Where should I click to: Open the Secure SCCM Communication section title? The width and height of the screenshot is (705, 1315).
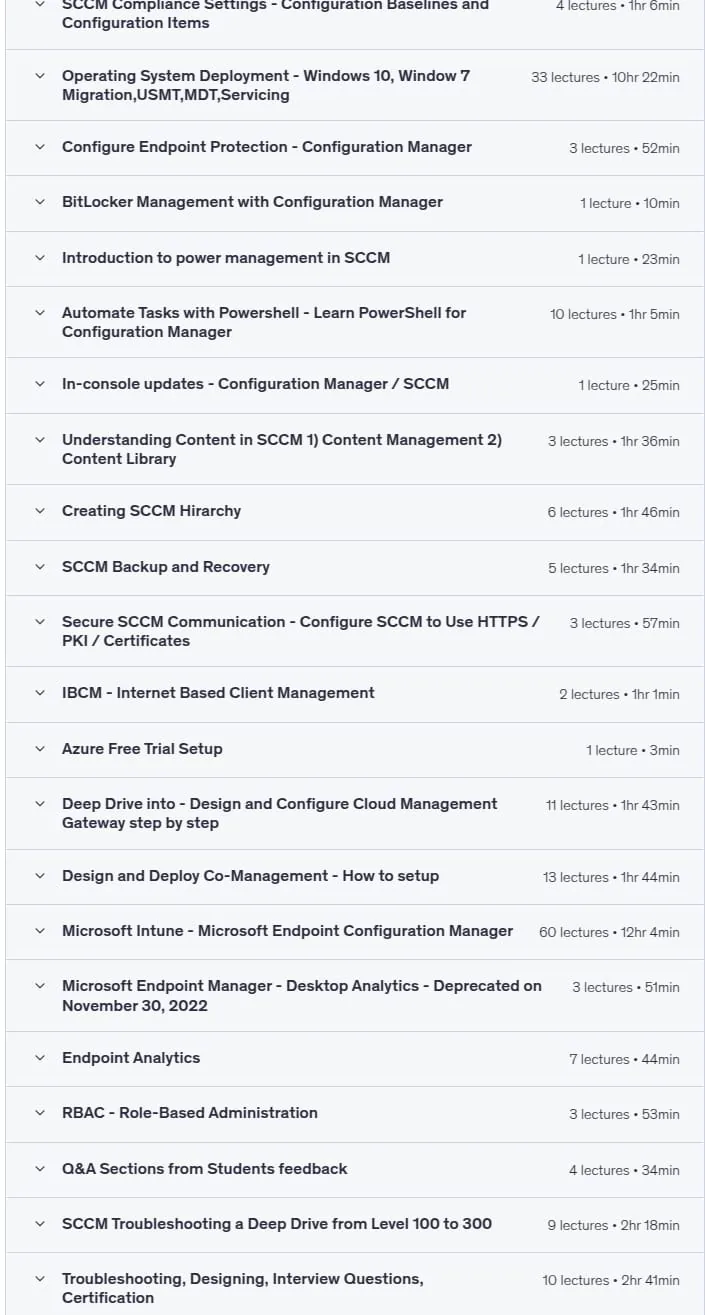(x=300, y=631)
